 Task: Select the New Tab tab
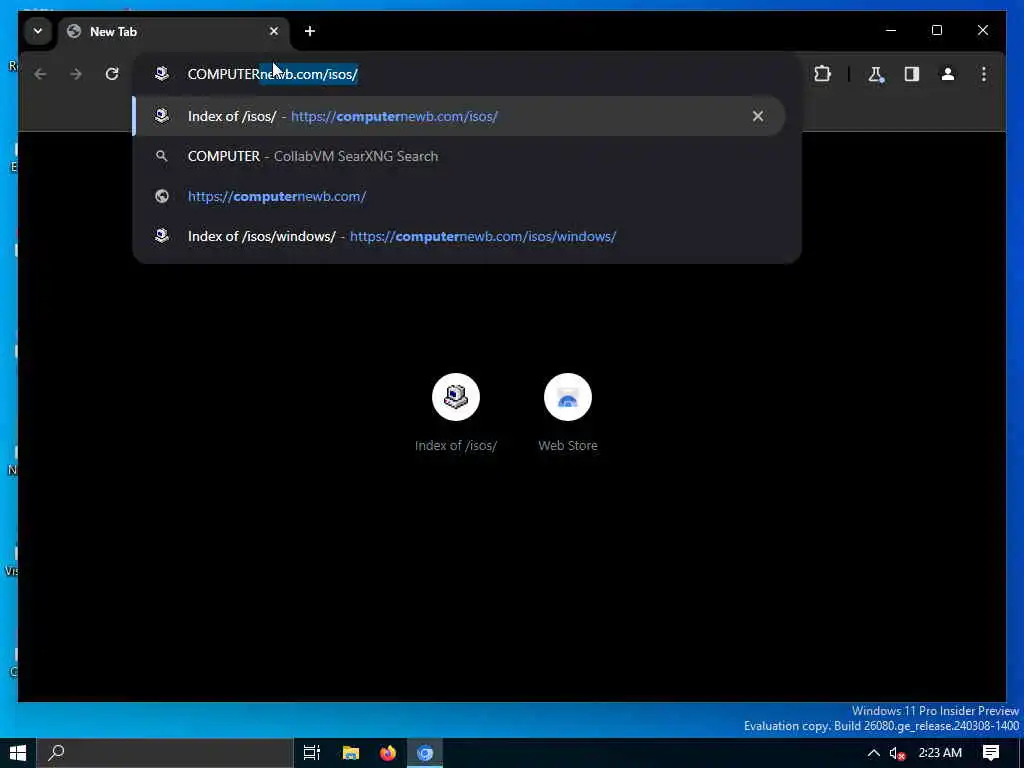[x=174, y=31]
